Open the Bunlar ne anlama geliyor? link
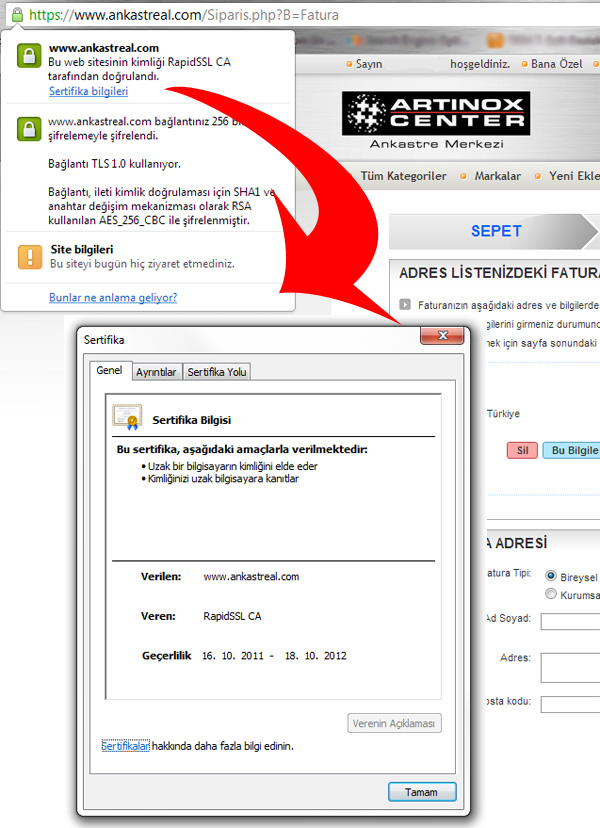 point(113,297)
